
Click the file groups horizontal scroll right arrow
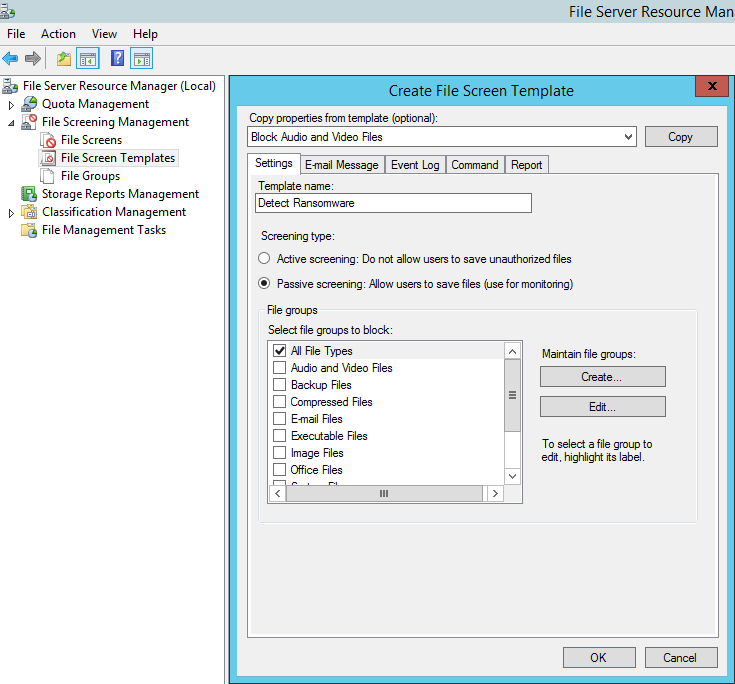click(x=495, y=493)
